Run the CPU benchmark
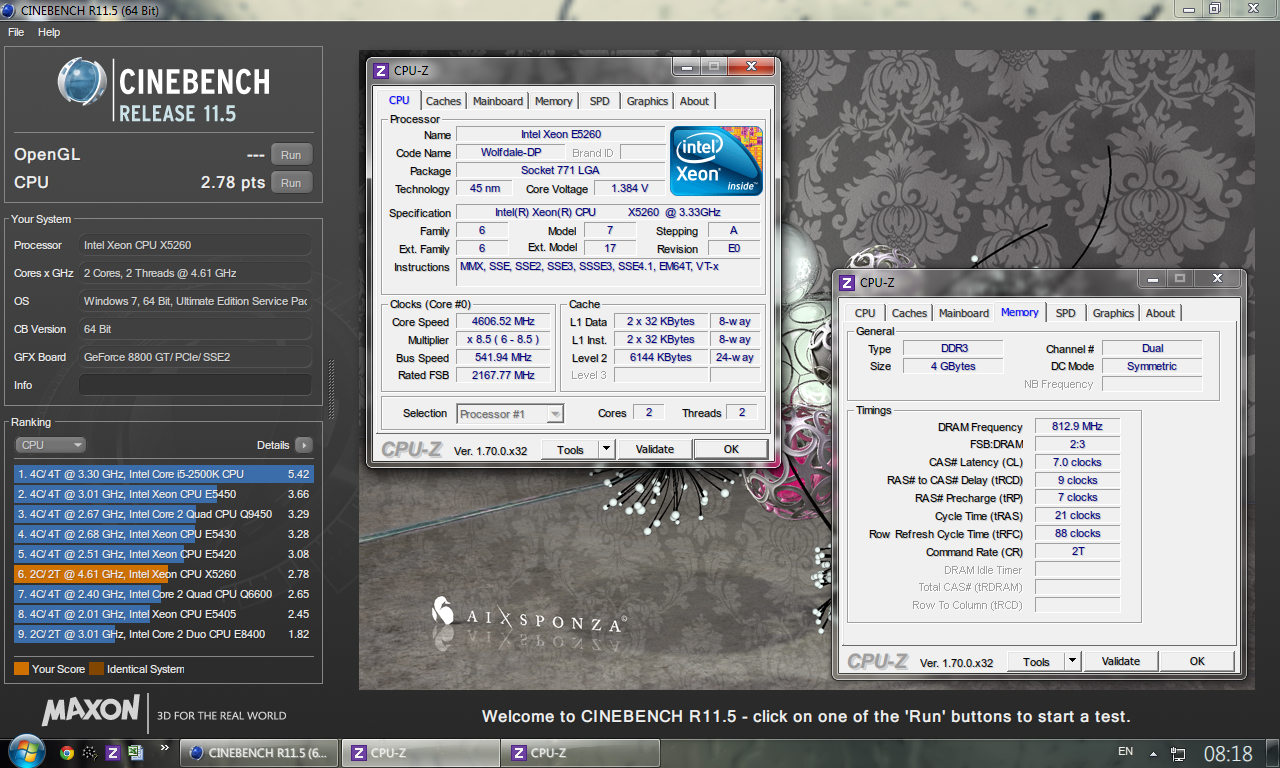Screen dimensions: 1280x768 pyautogui.click(x=291, y=183)
